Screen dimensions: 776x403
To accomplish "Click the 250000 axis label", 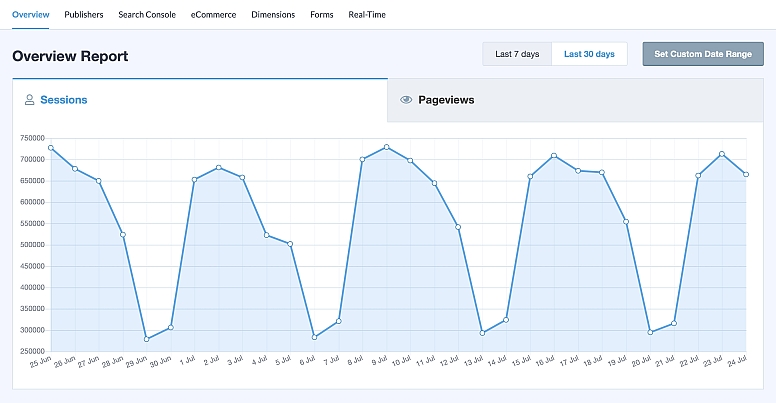I will [32, 352].
